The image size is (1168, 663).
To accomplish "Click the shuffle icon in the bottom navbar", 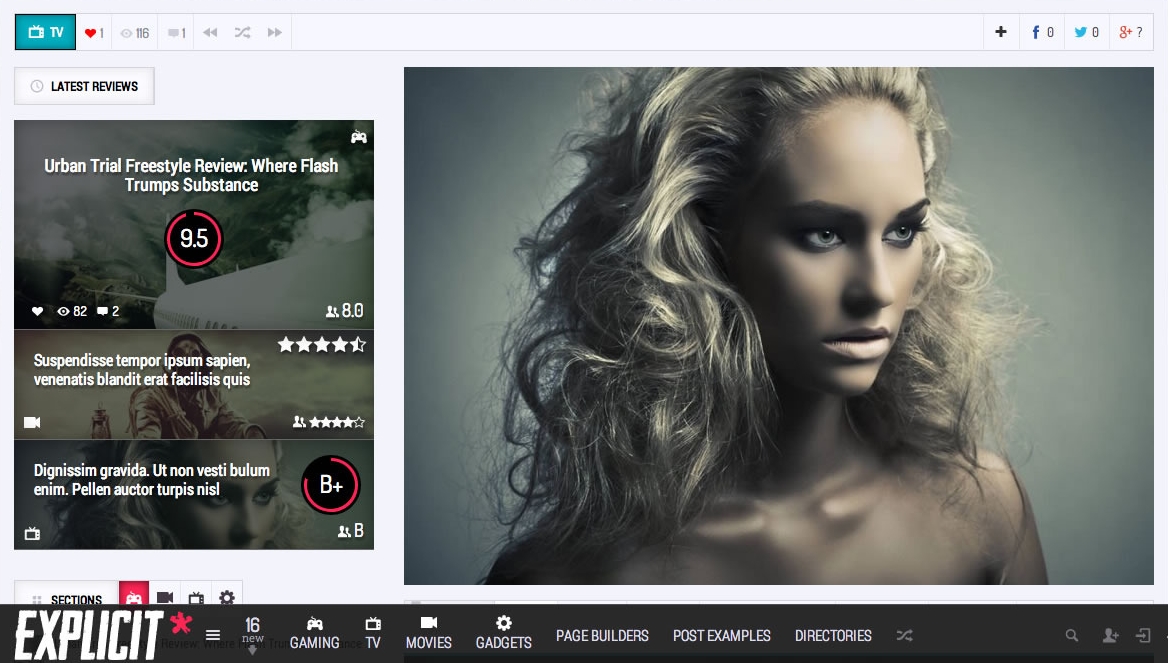I will 904,635.
